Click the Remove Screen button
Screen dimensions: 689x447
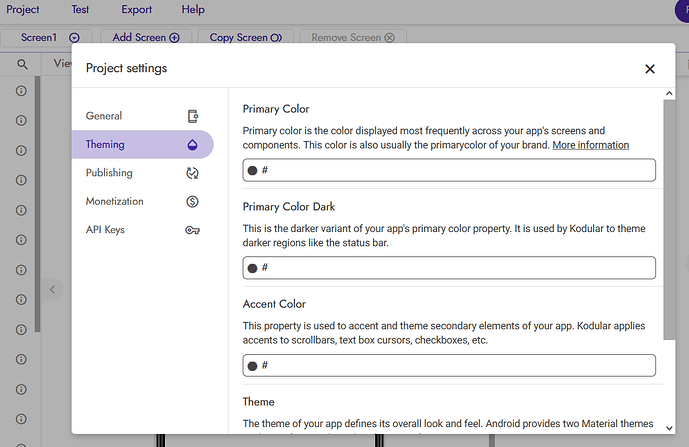(353, 37)
